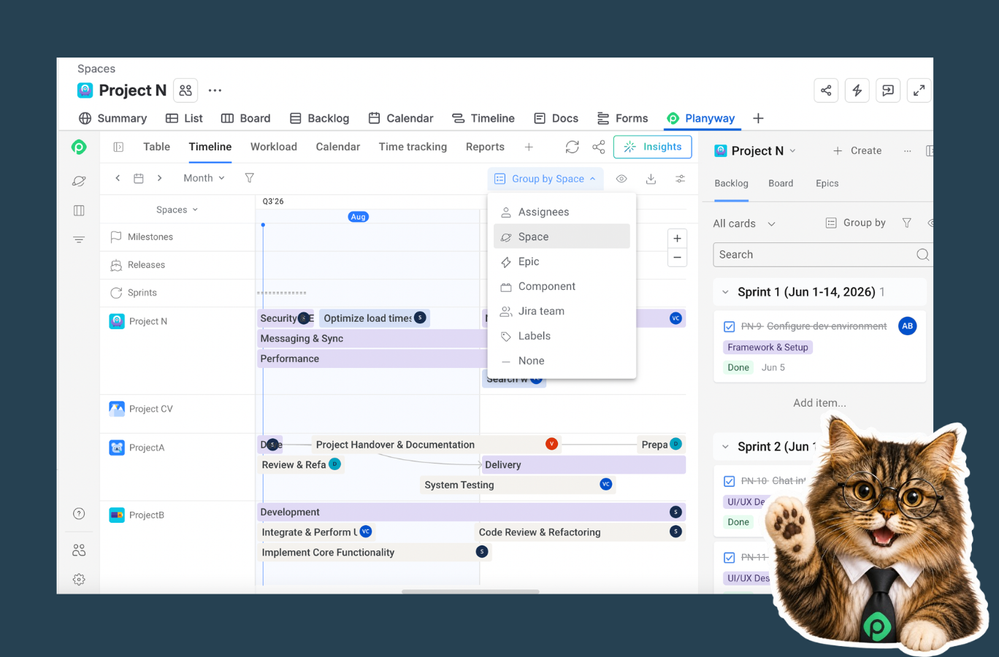Switch to the Summary tab
Viewport: 999px width, 657px height.
113,119
